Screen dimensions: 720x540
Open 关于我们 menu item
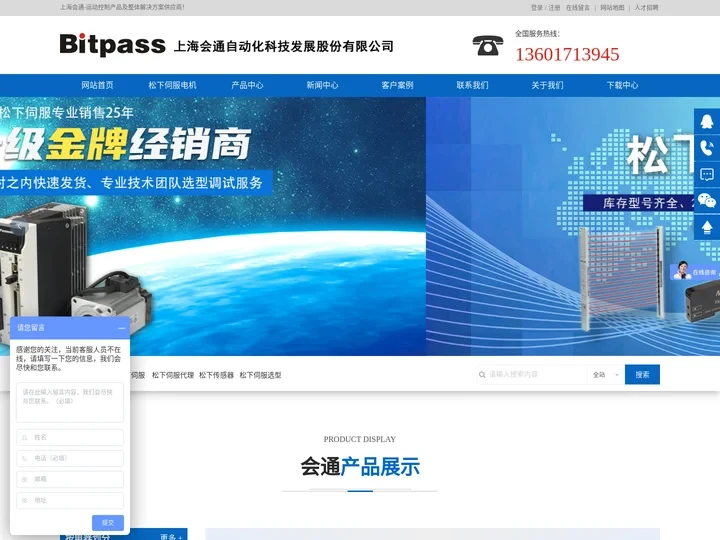[547, 85]
